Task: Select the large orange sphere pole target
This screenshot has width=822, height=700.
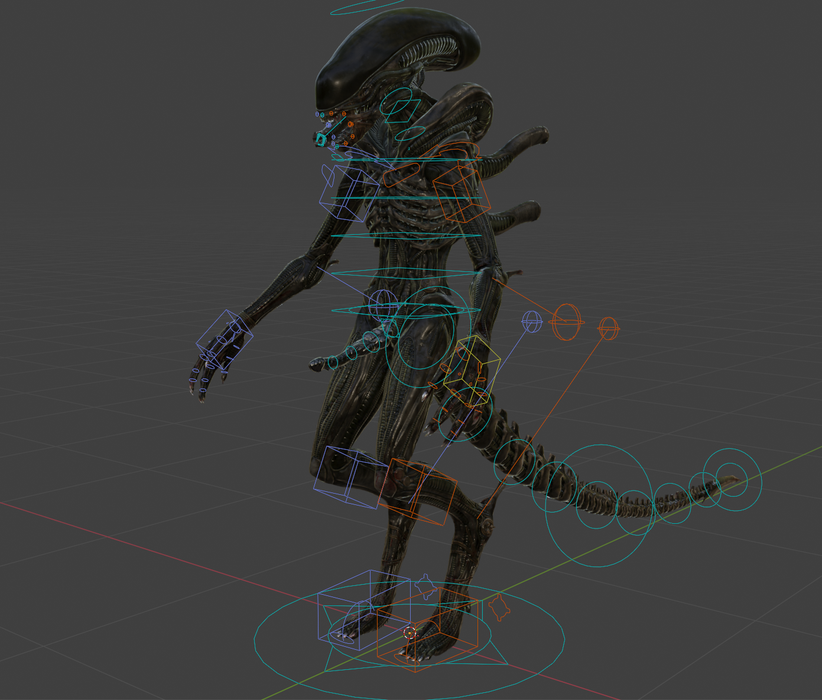Action: (x=566, y=321)
